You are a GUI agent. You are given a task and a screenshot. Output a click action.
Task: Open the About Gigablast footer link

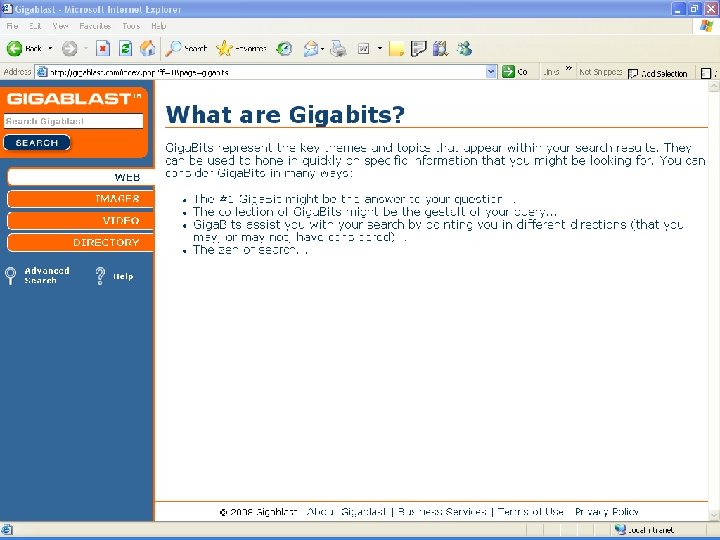pos(347,512)
